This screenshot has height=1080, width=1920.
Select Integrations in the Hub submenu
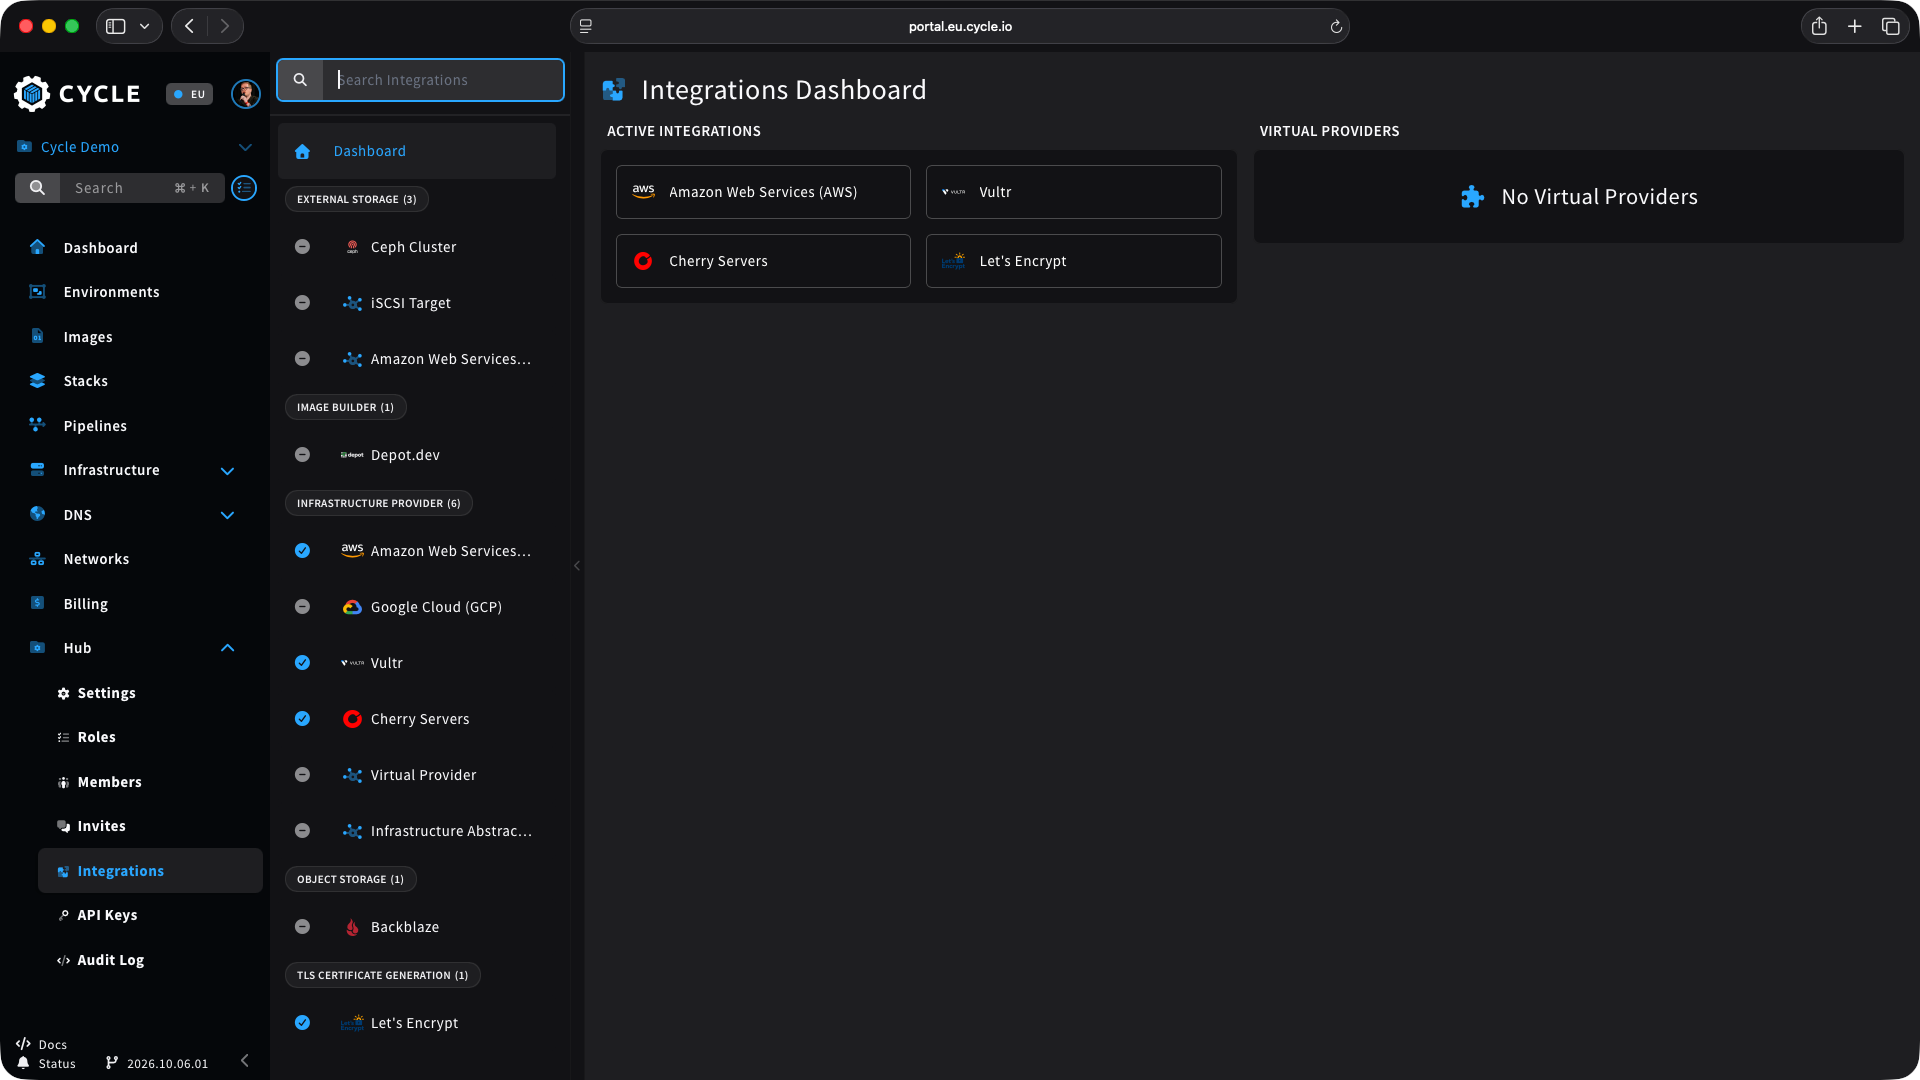click(150, 871)
